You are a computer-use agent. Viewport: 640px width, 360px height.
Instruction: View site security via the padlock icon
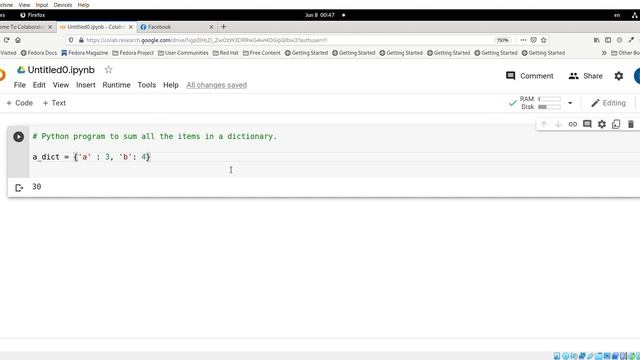click(81, 40)
